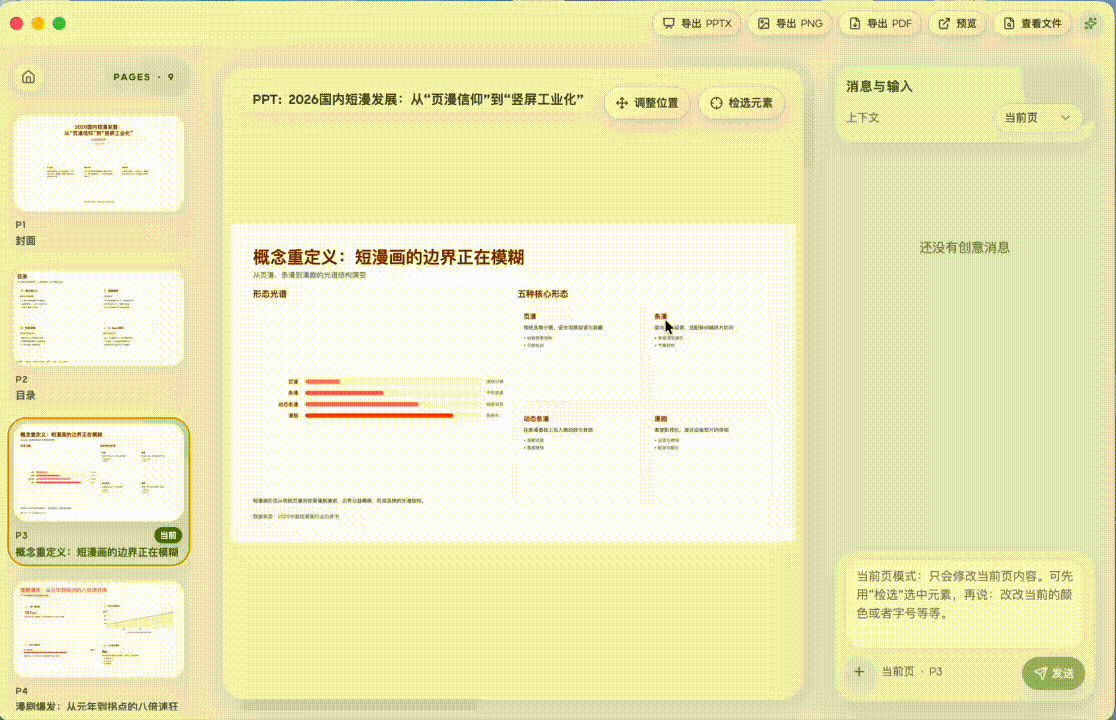Open the 预览 preview button
The image size is (1116, 720).
click(x=957, y=23)
